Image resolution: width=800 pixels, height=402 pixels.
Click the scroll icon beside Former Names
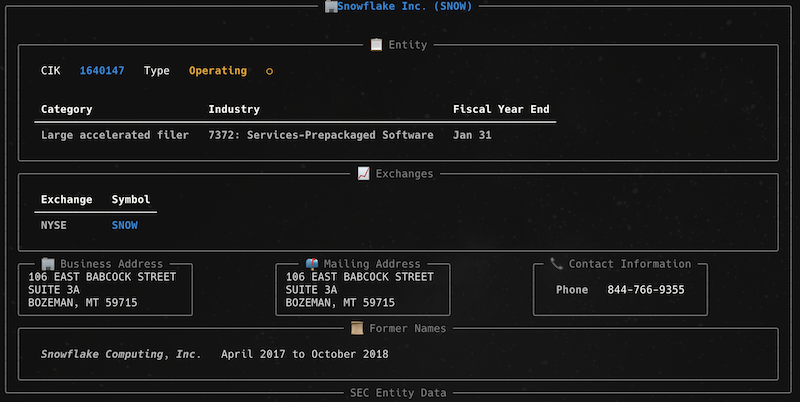[x=357, y=328]
